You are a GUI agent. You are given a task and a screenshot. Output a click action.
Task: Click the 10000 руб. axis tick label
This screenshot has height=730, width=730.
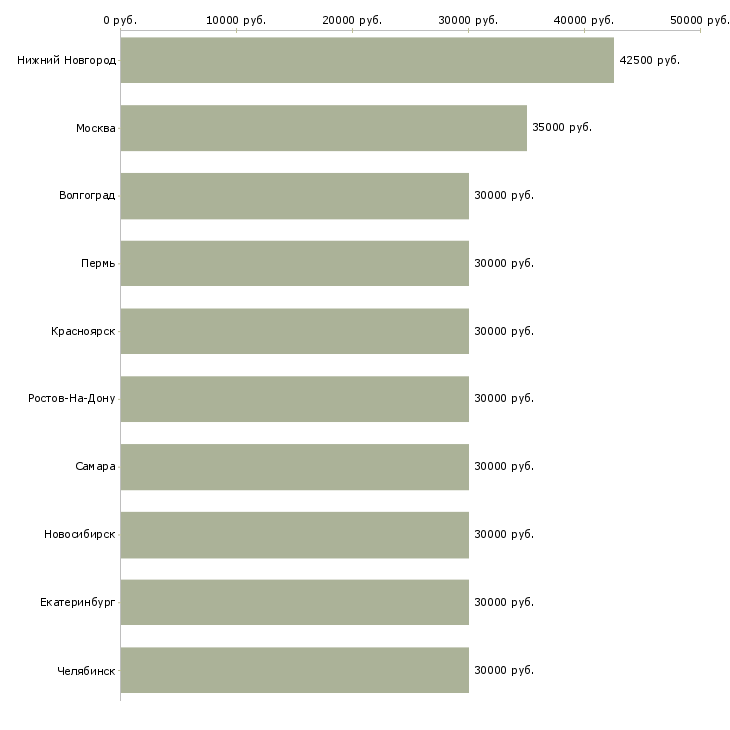point(236,20)
